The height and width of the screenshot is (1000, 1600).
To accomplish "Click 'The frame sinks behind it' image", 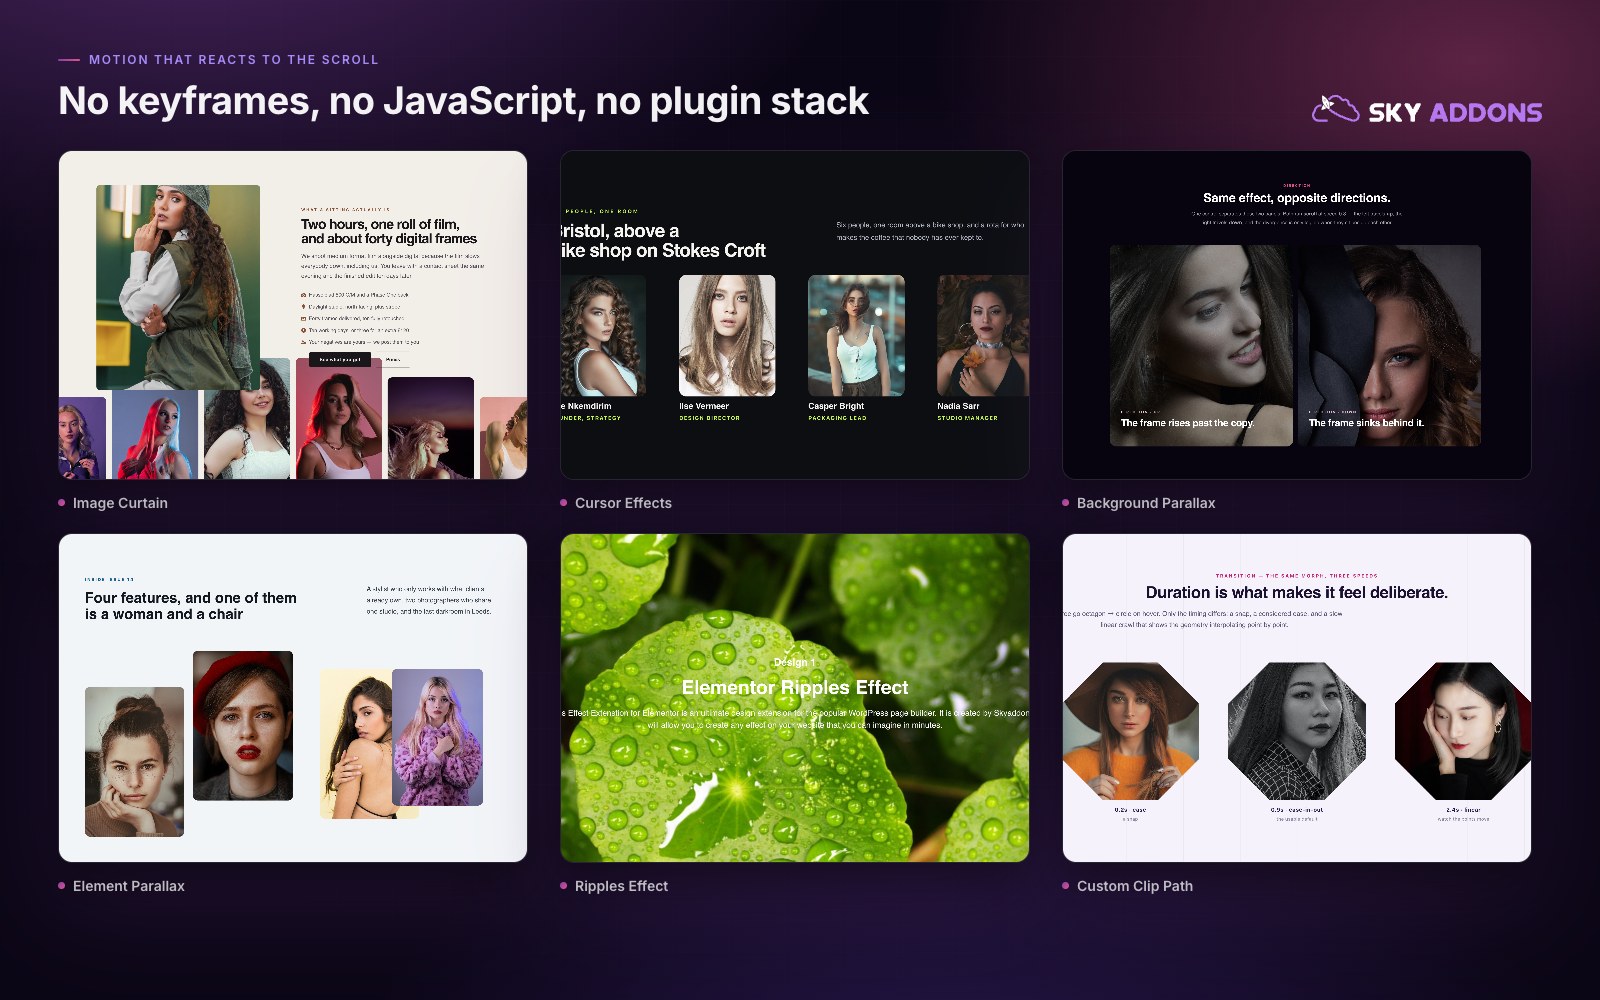I will [1389, 345].
